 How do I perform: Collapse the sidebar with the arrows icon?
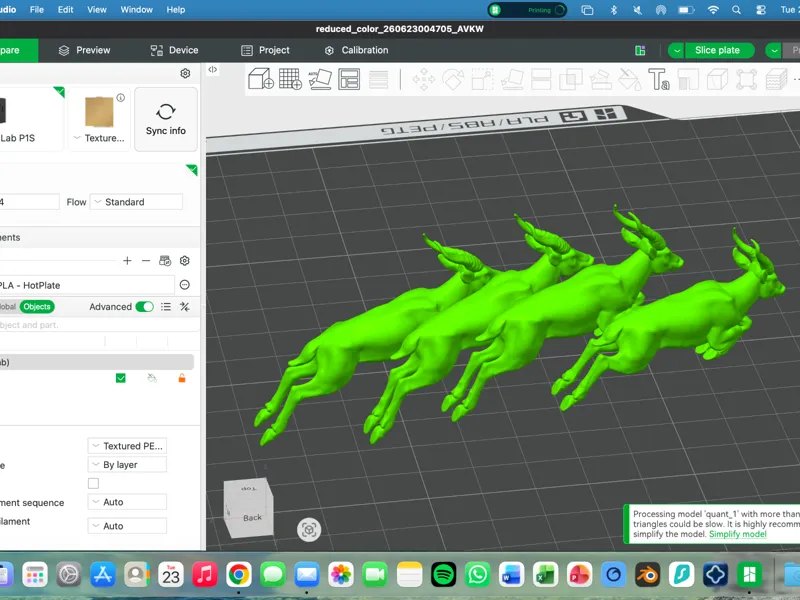[x=213, y=69]
